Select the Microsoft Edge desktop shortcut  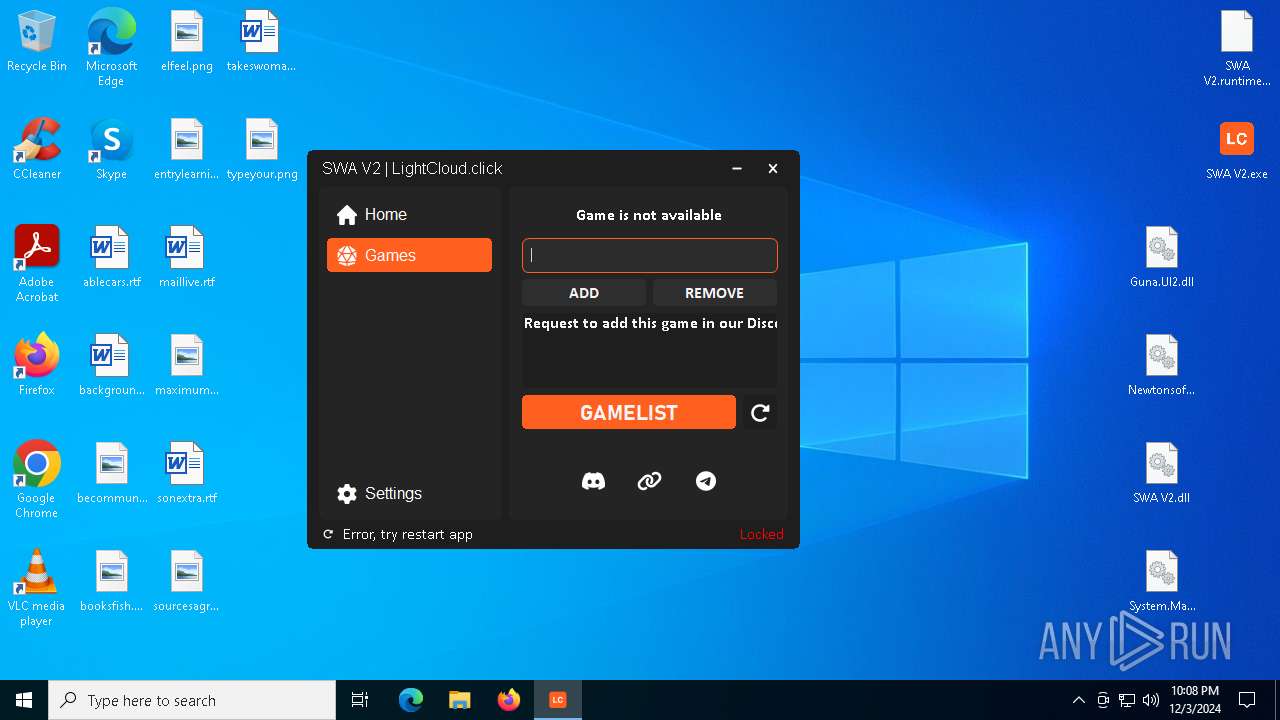(111, 47)
